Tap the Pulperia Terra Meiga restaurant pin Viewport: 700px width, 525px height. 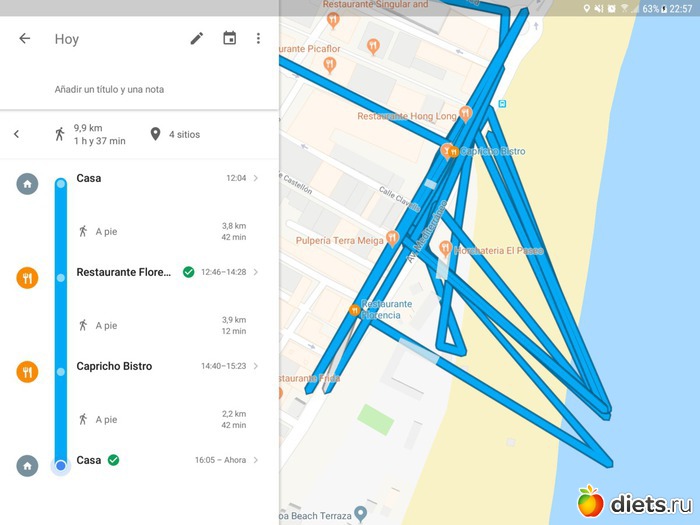point(392,238)
